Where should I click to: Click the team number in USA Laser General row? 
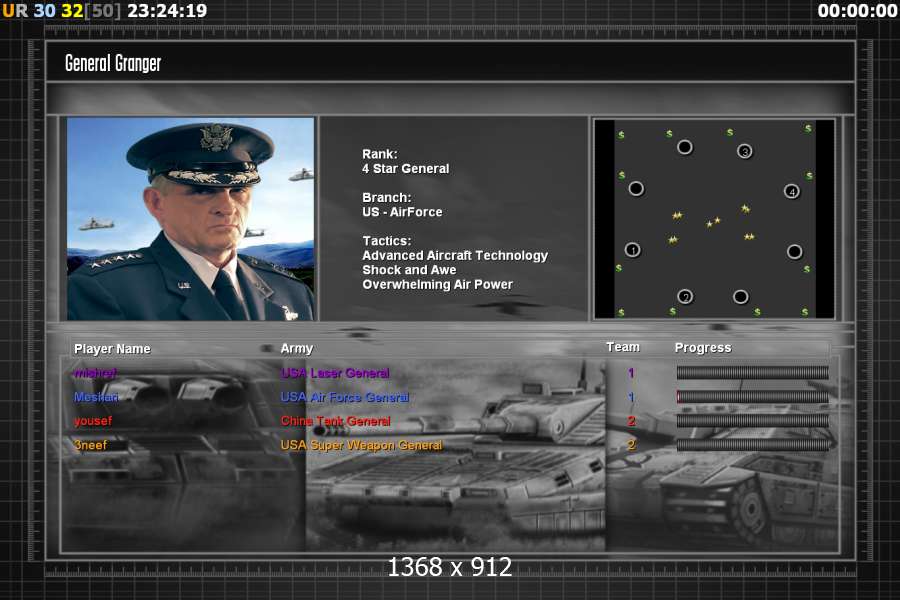631,373
